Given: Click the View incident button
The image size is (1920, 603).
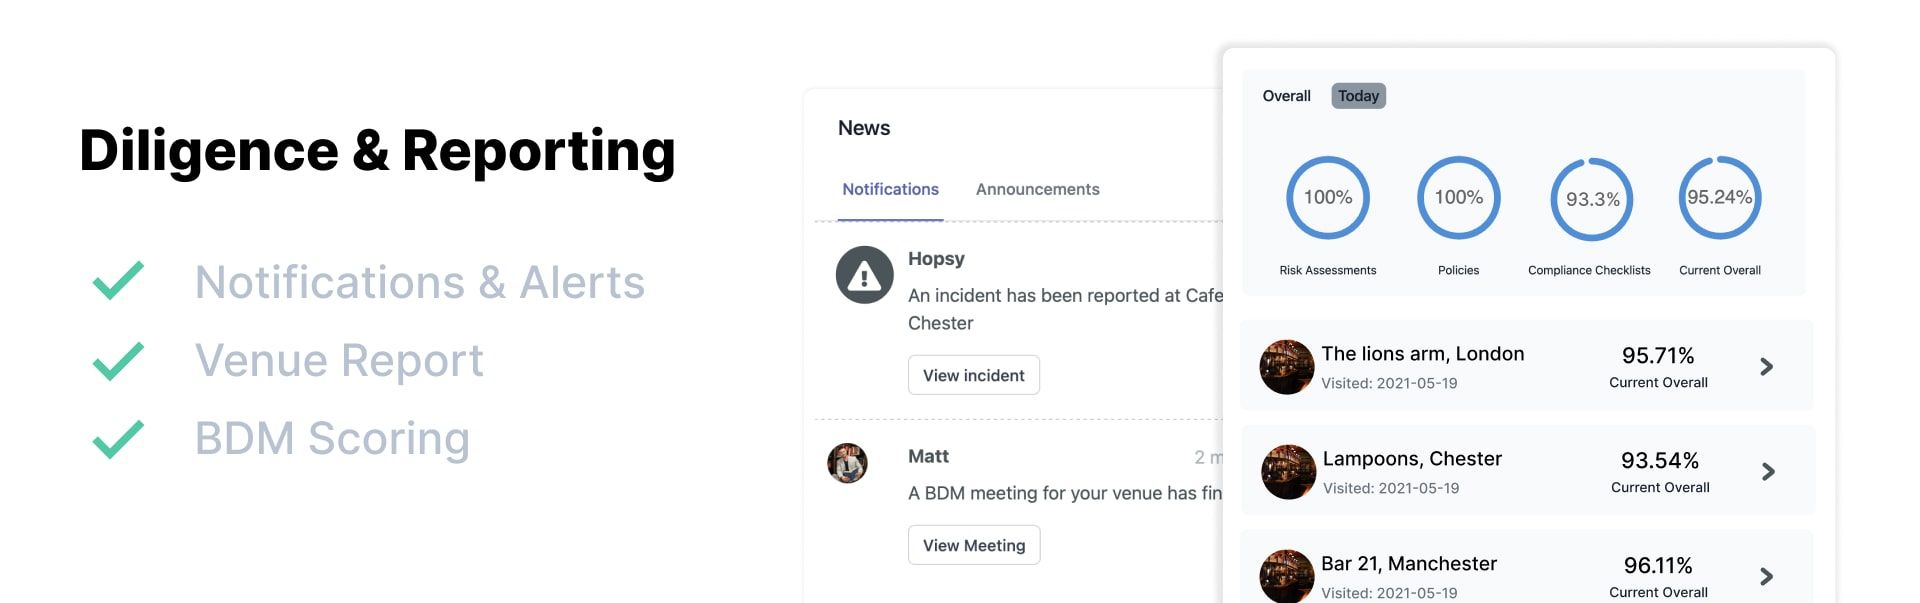Looking at the screenshot, I should pos(974,375).
